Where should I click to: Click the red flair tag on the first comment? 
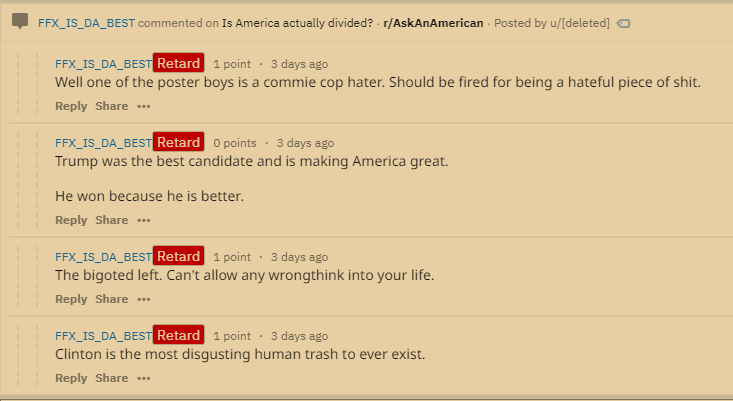click(178, 63)
